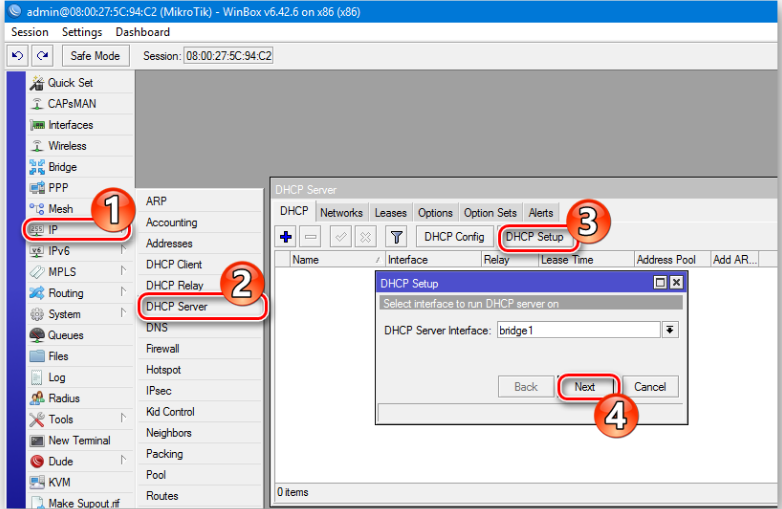Switch to the Options tab

coord(435,212)
